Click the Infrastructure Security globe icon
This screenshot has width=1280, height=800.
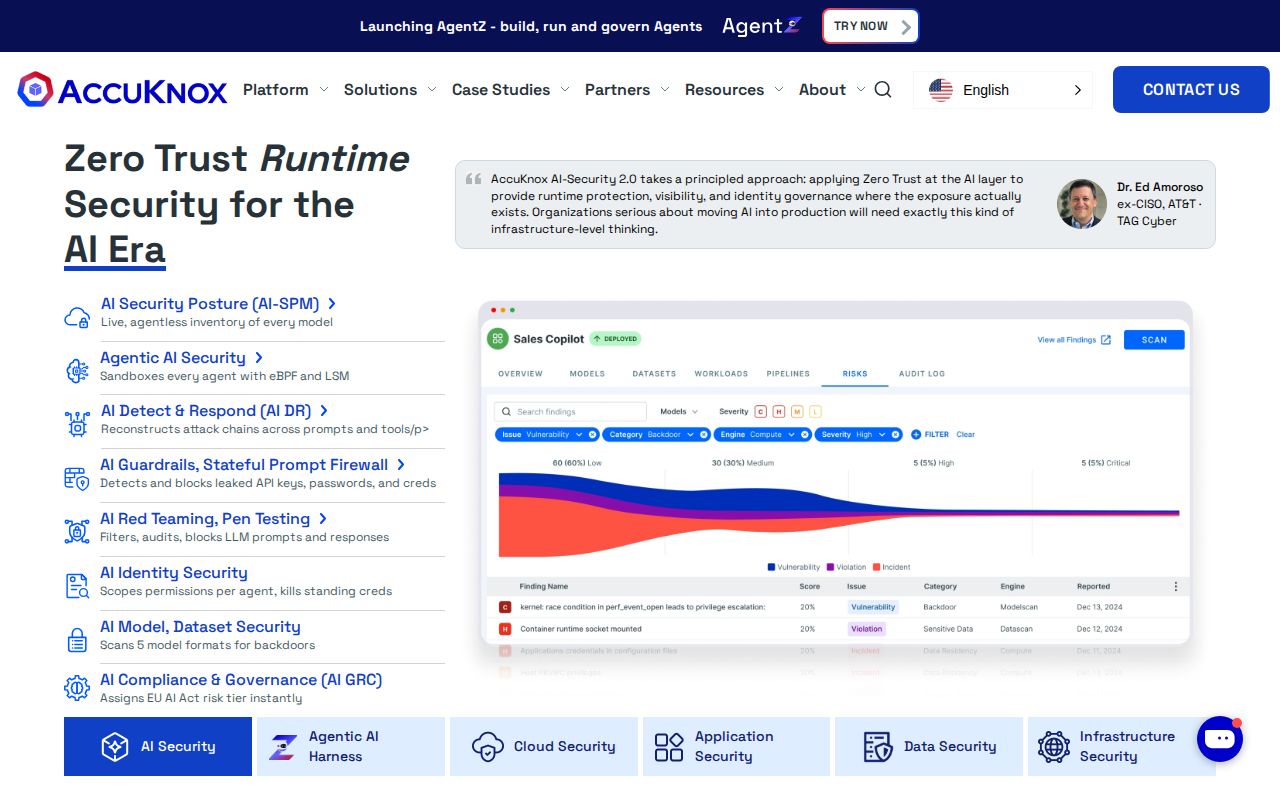coord(1054,747)
